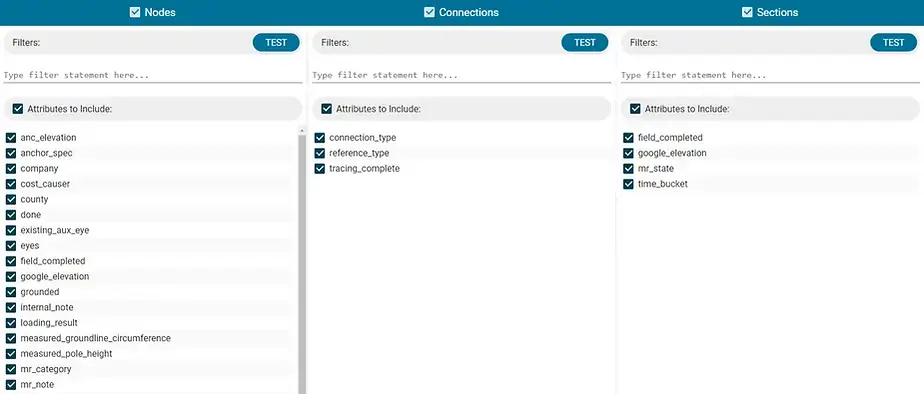
Task: Uncheck the tracing_complete attribute
Action: pos(319,168)
